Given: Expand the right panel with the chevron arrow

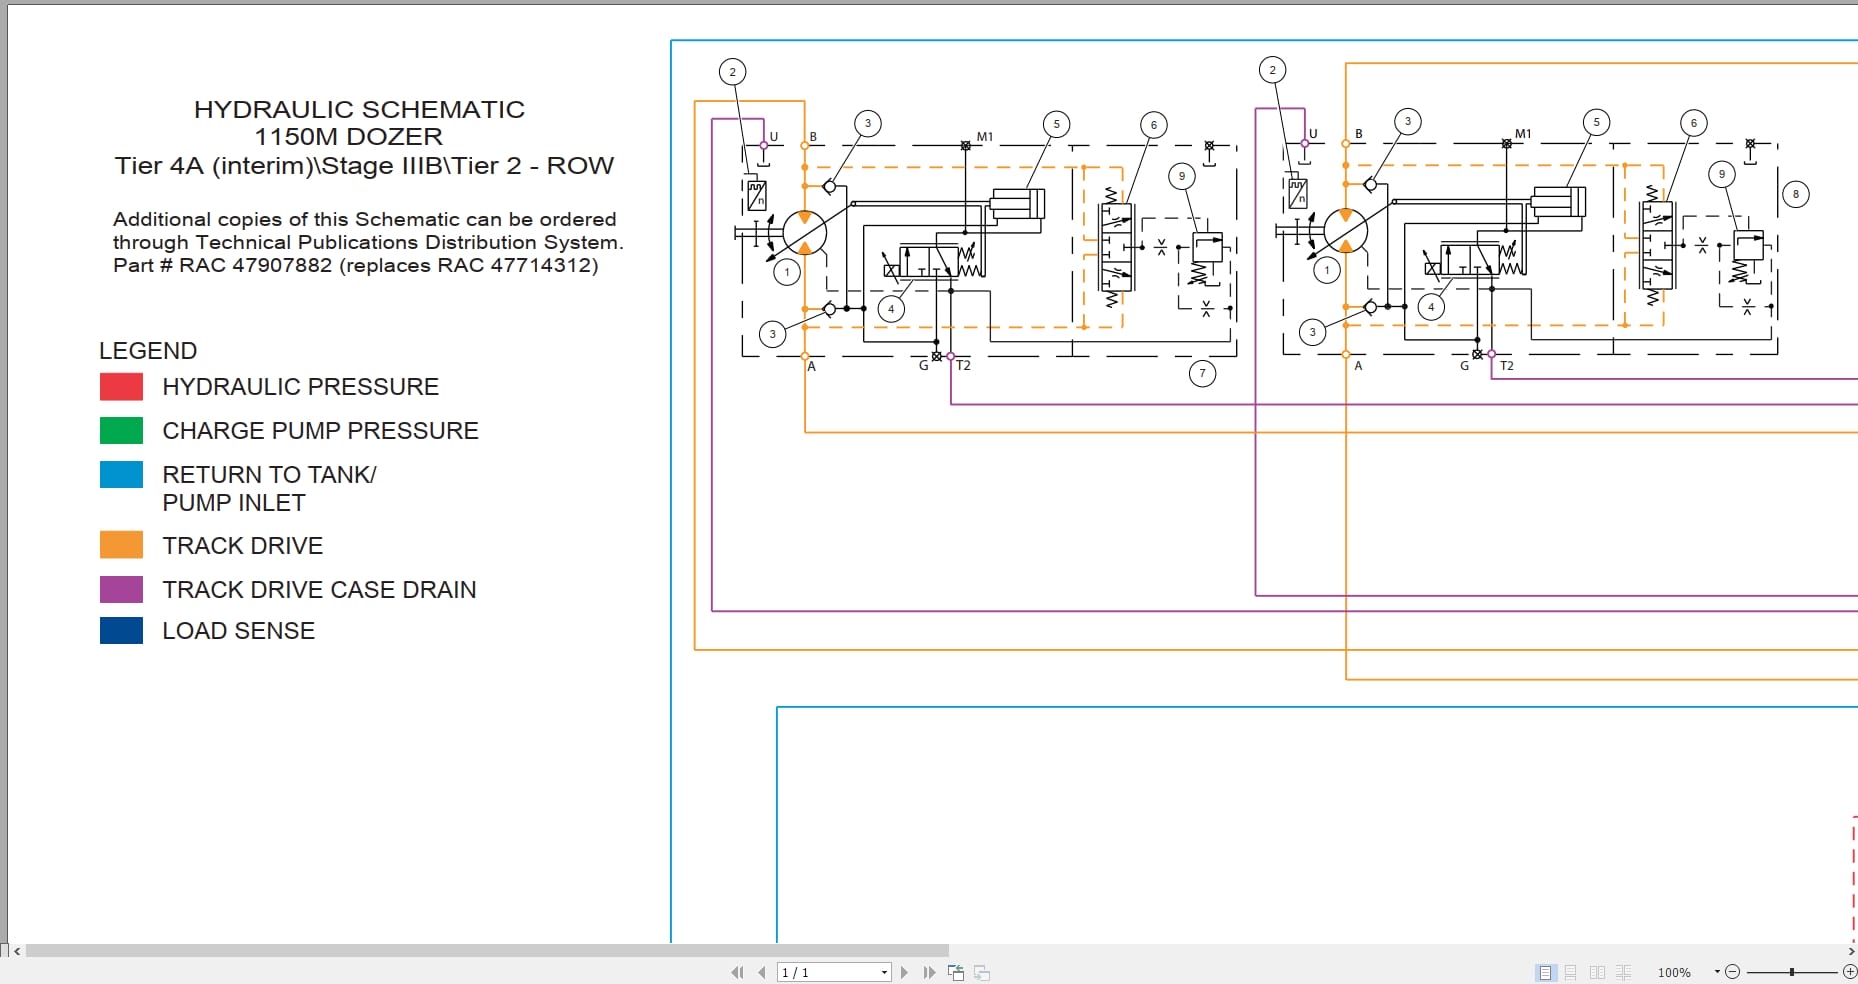Looking at the screenshot, I should 1851,953.
